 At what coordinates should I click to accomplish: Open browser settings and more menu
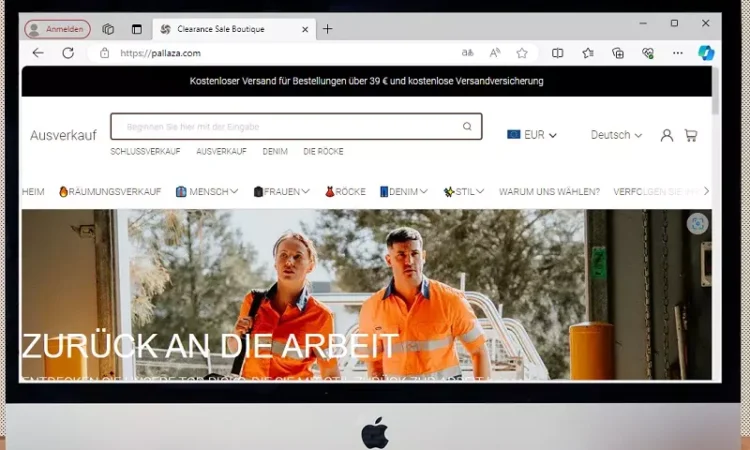[x=678, y=53]
